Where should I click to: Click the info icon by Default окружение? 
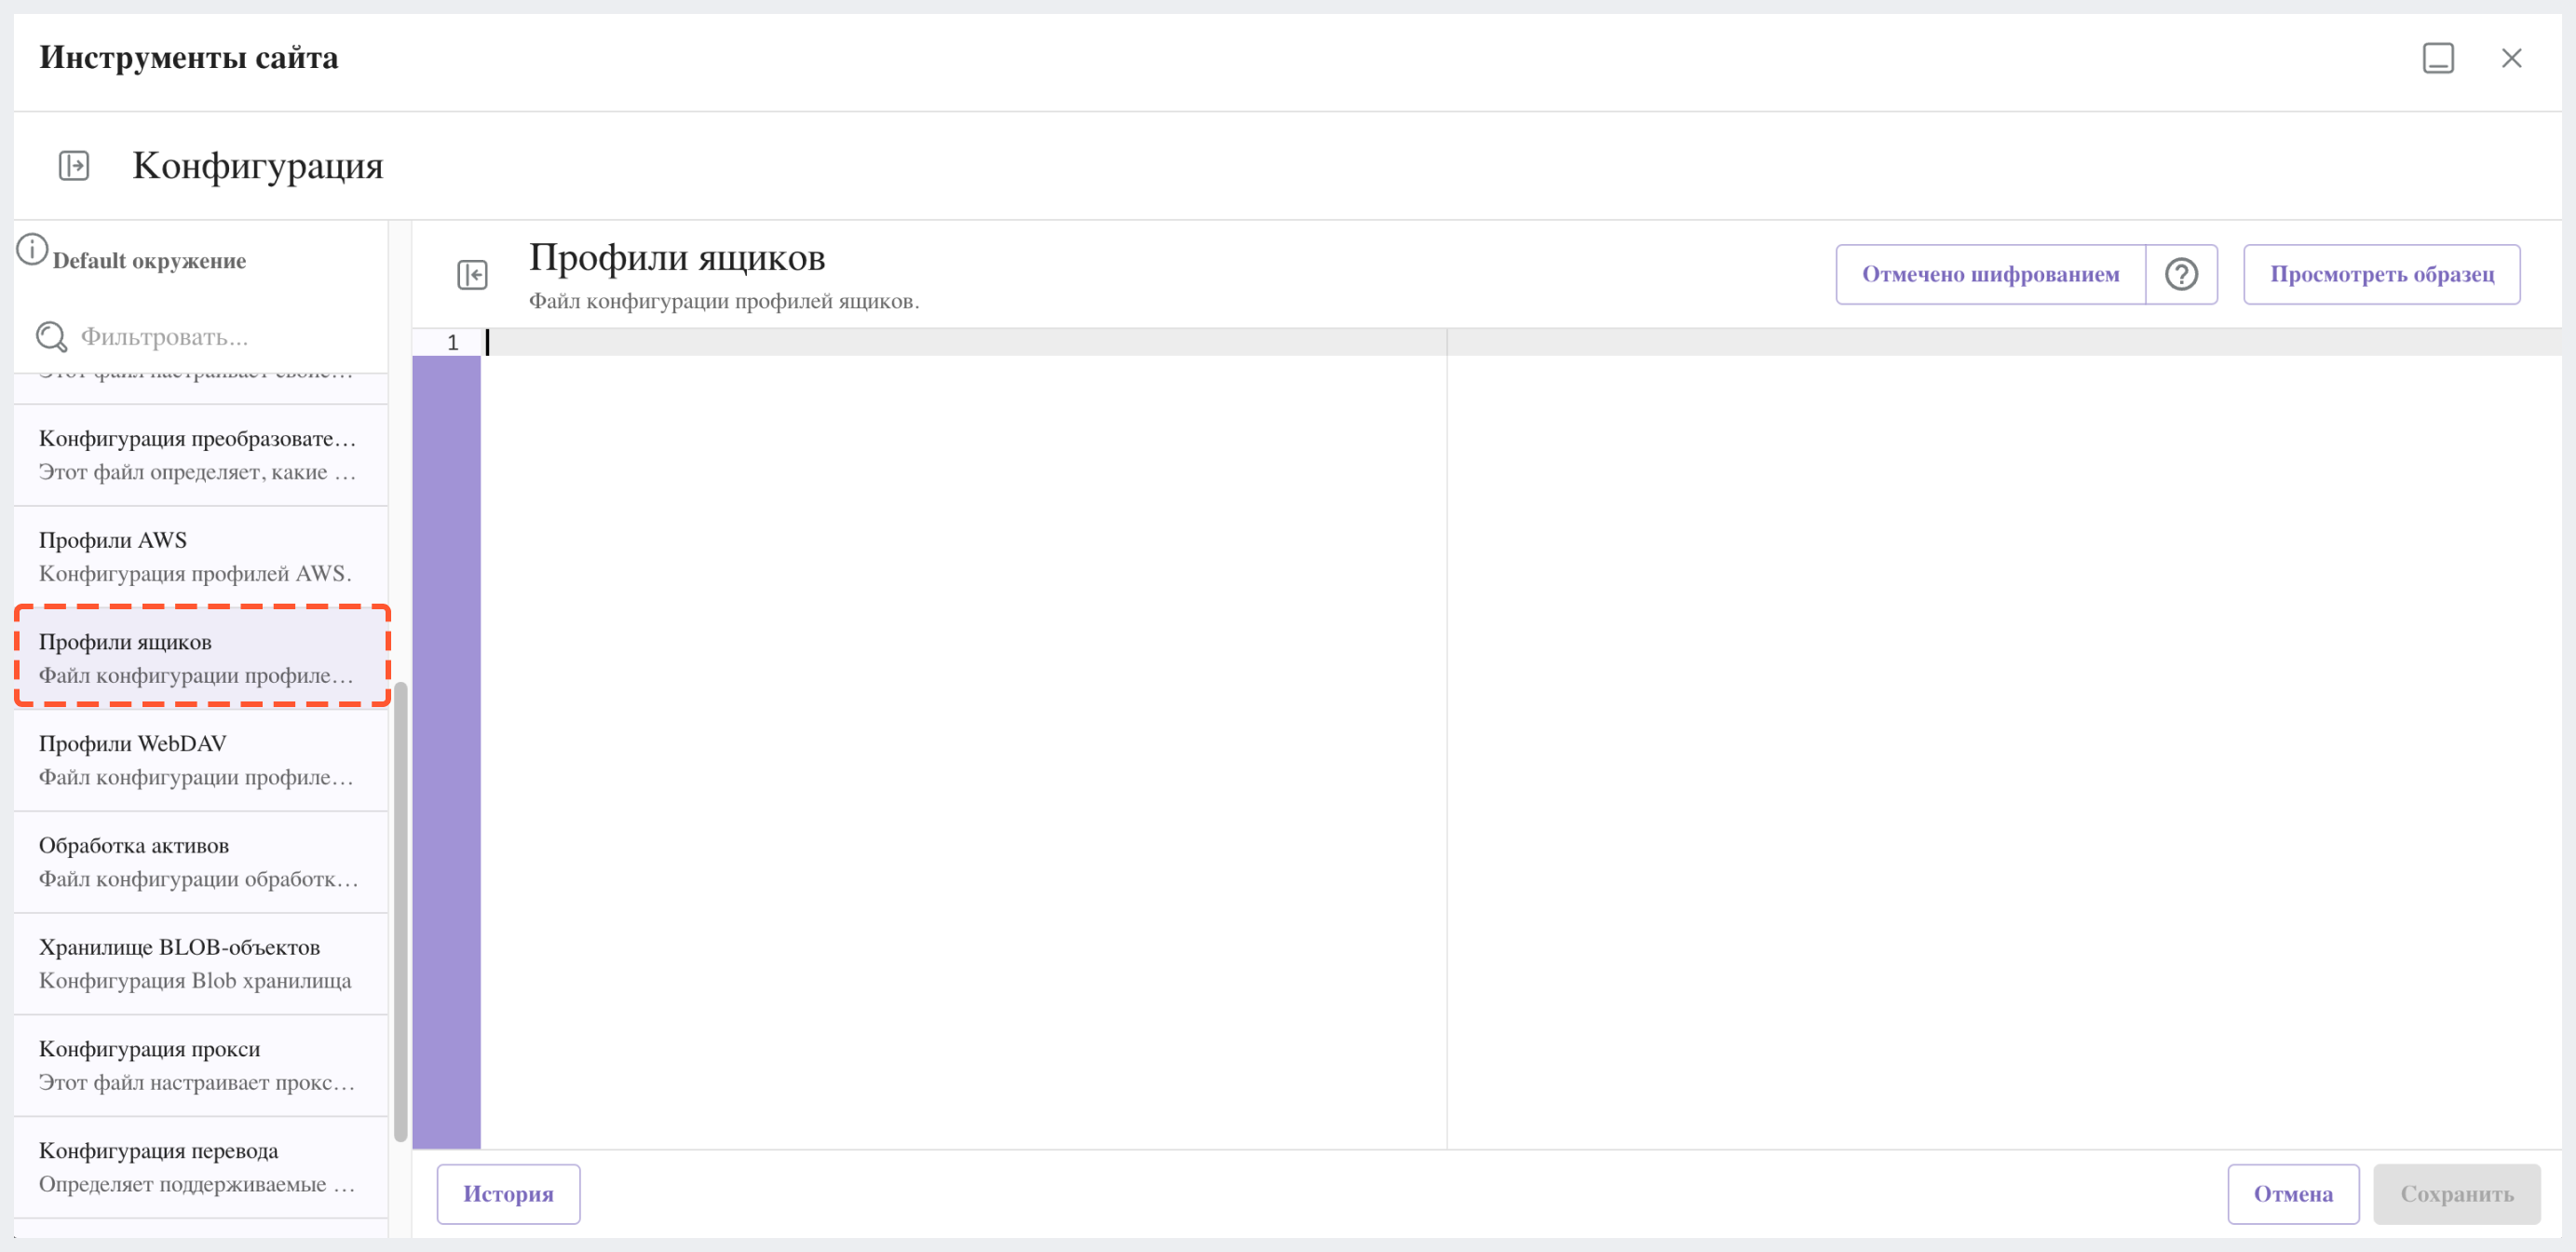click(x=32, y=249)
